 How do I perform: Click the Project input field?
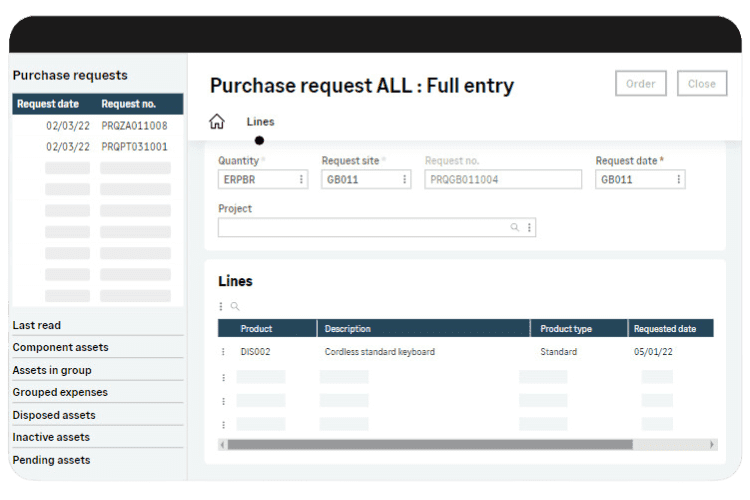tap(360, 228)
